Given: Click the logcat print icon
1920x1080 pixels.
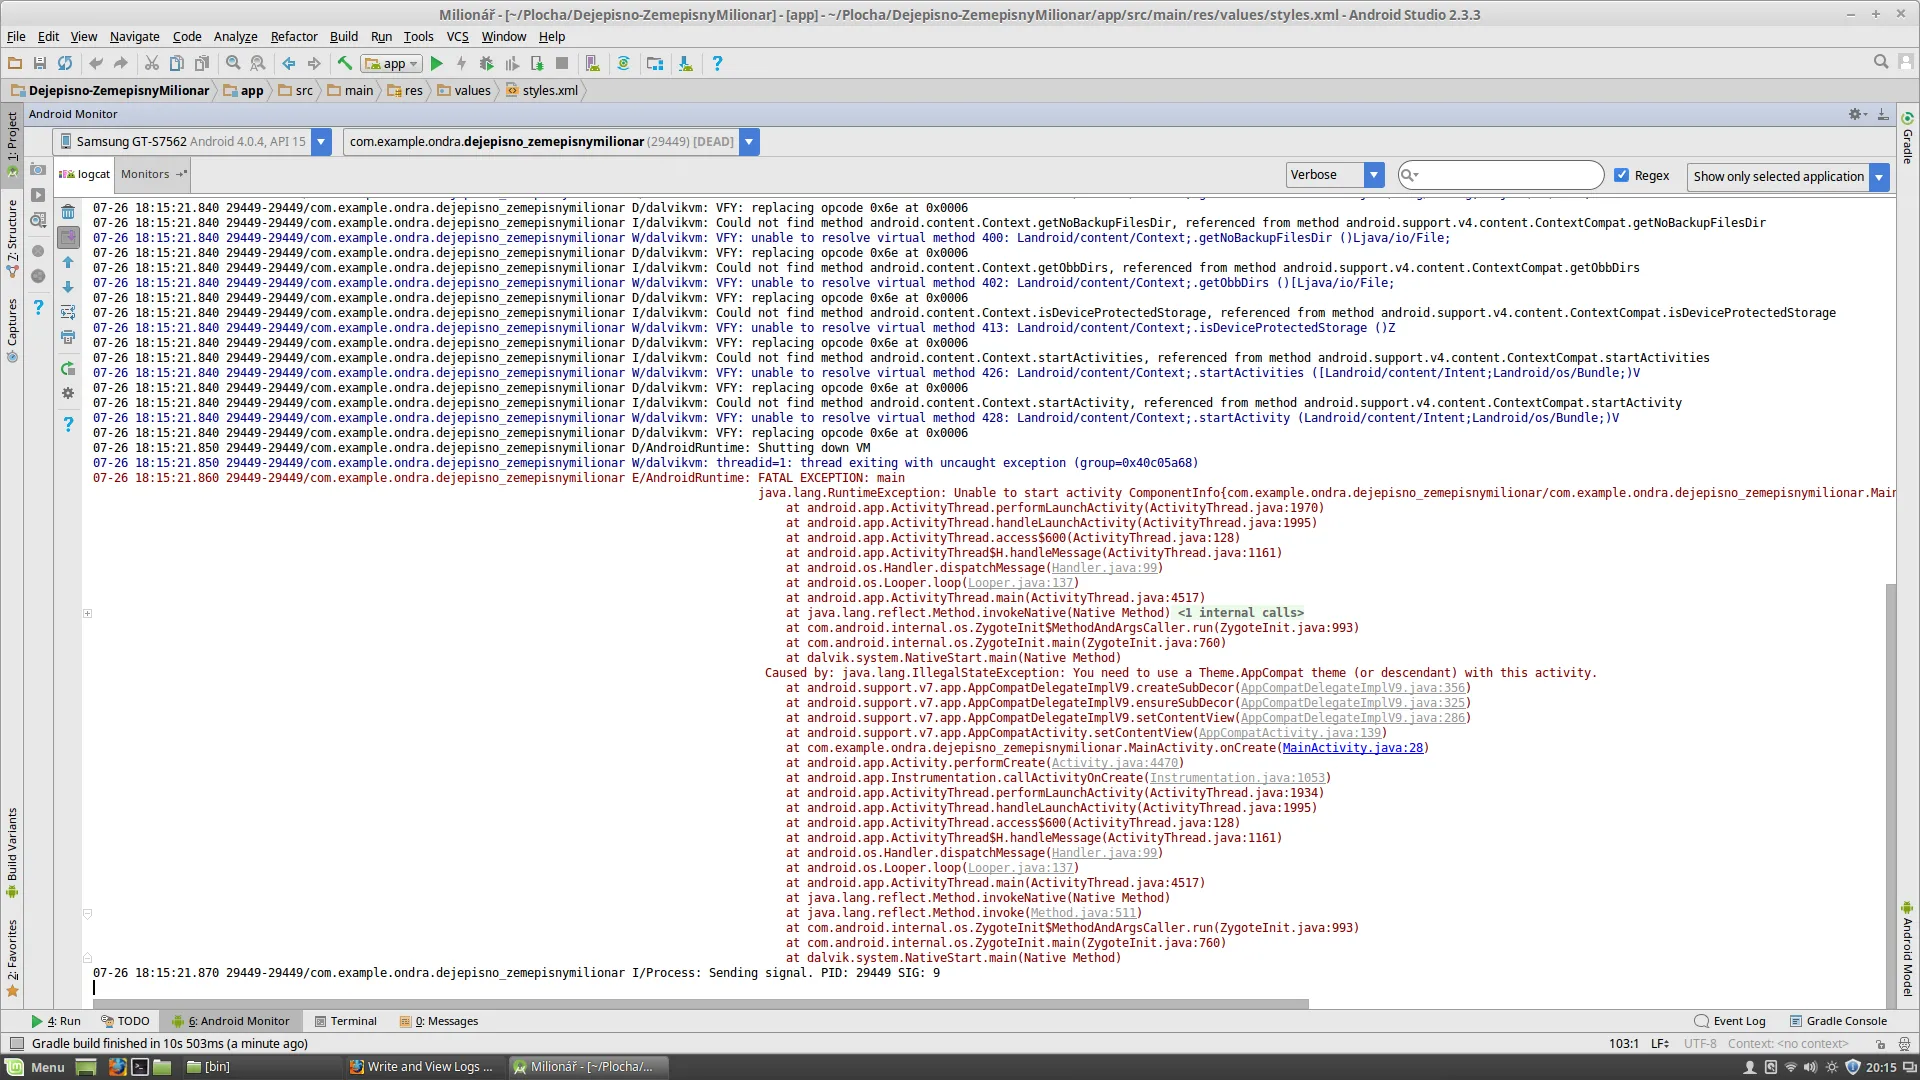Looking at the screenshot, I should (68, 337).
